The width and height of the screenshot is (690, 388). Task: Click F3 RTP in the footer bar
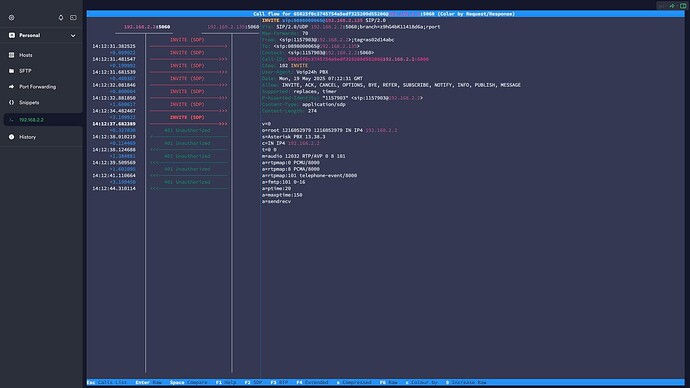coord(279,382)
